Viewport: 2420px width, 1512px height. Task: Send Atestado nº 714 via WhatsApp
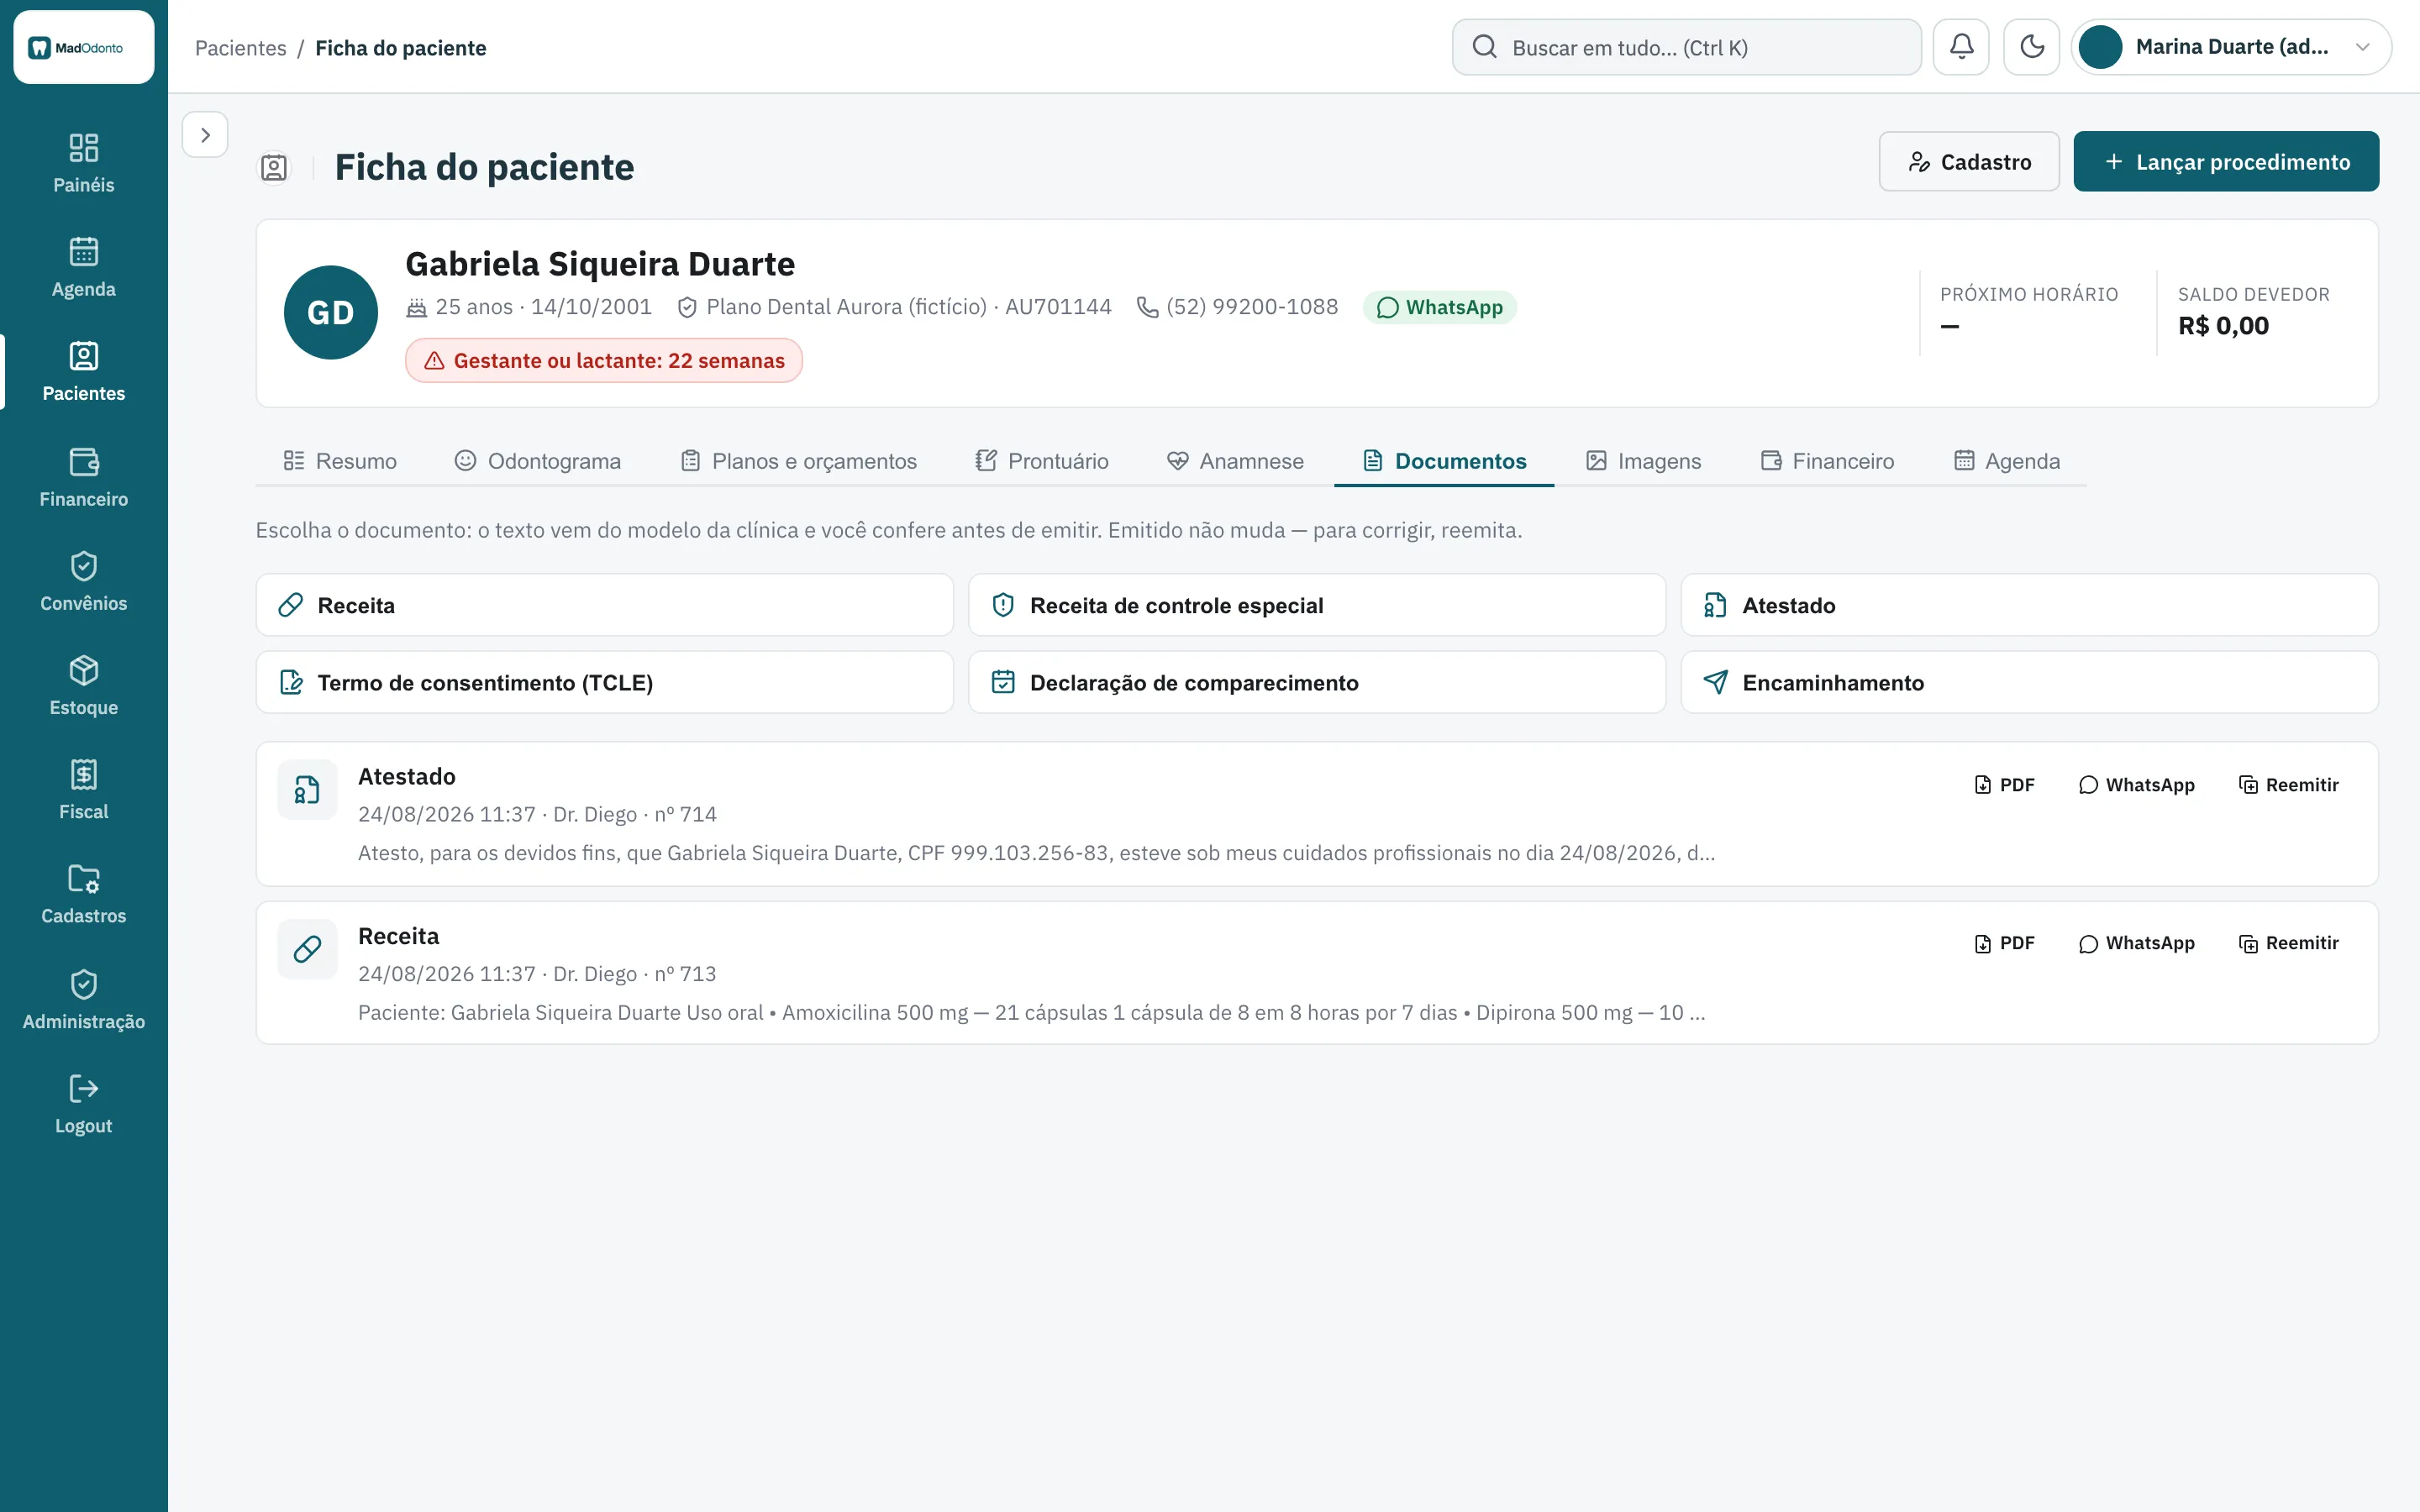pyautogui.click(x=2136, y=785)
